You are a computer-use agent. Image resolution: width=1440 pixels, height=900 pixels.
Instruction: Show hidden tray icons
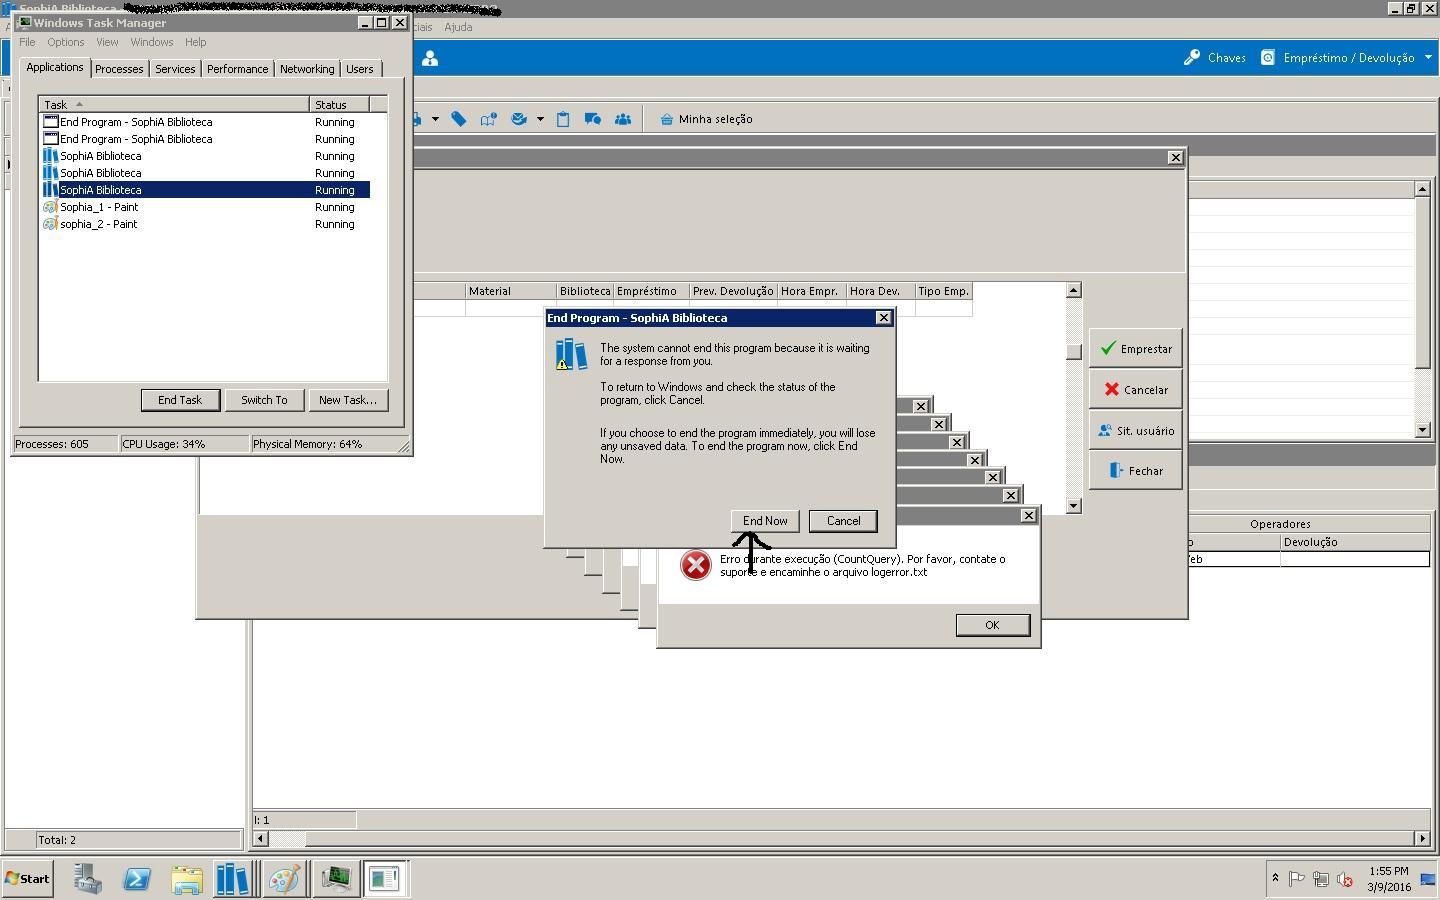click(1275, 878)
